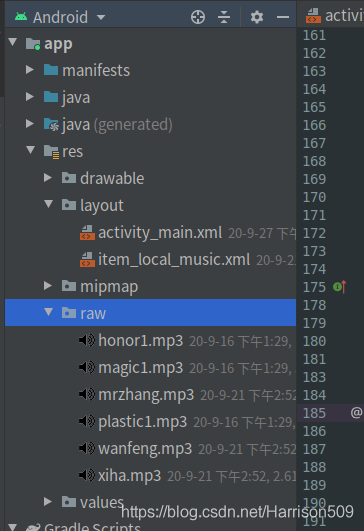Hide the project panel with minus icon
364x531 pixels.
tap(283, 17)
